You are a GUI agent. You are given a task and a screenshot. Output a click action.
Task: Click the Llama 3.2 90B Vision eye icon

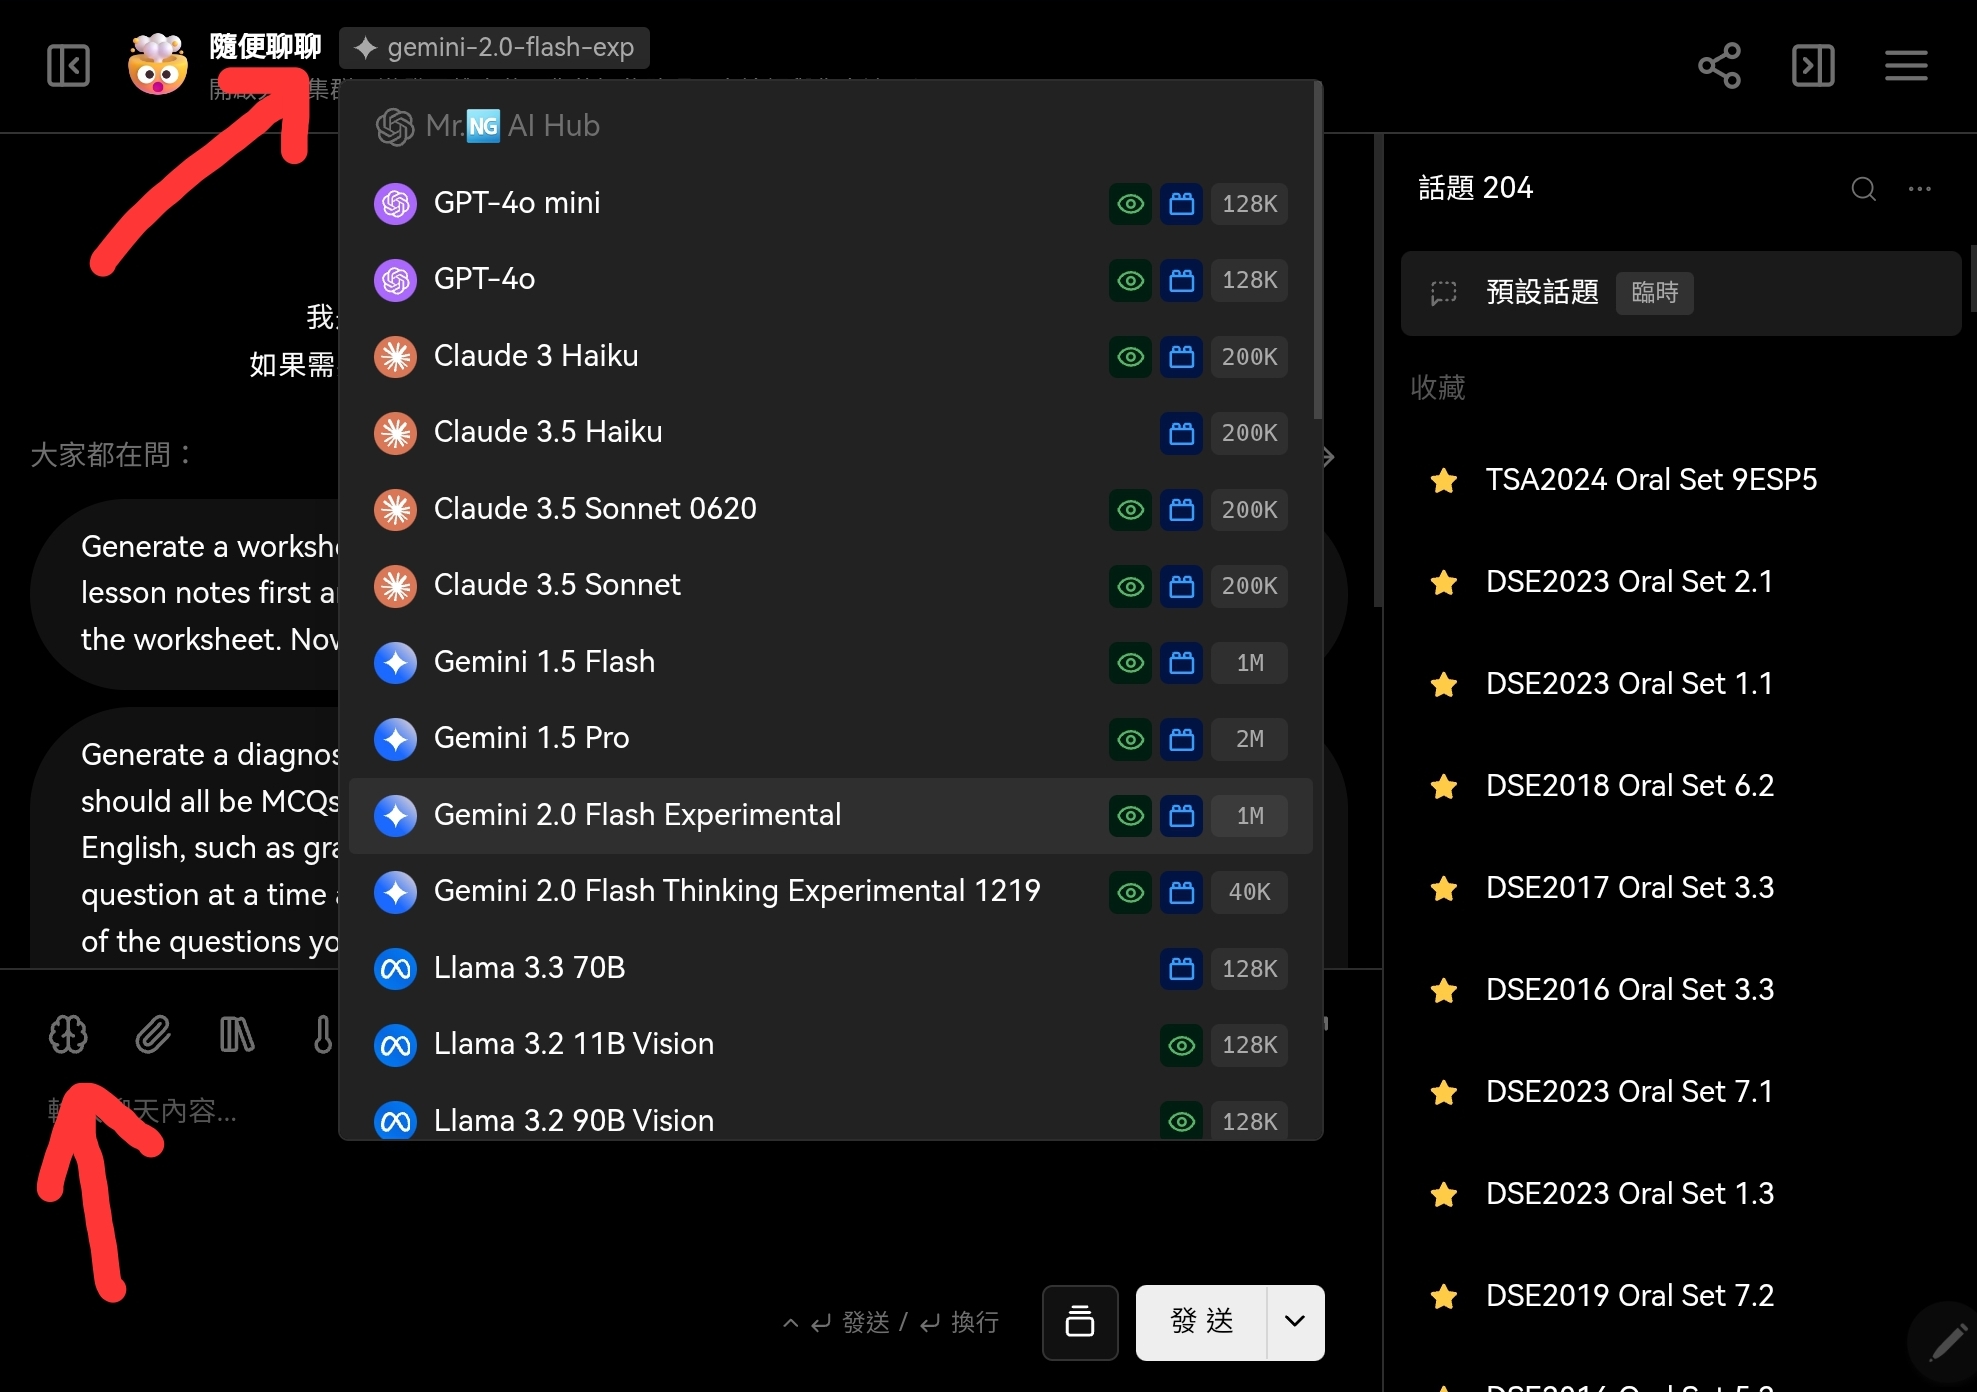(x=1181, y=1121)
